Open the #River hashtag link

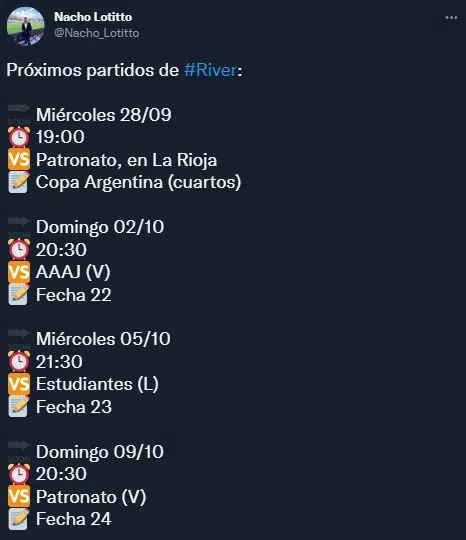click(210, 70)
